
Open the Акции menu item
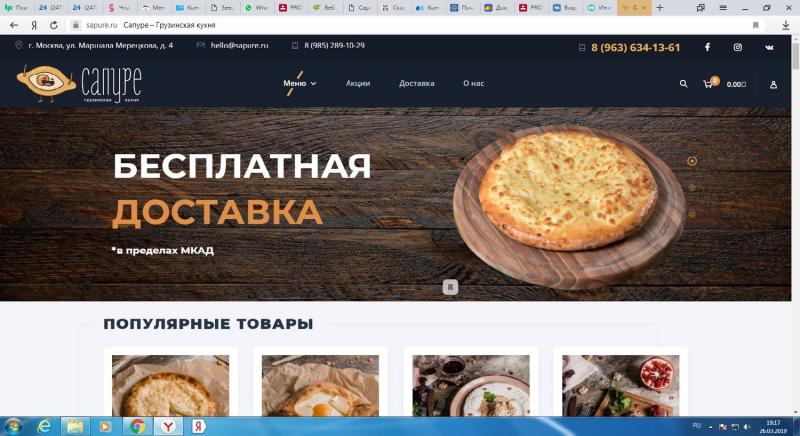pos(358,83)
